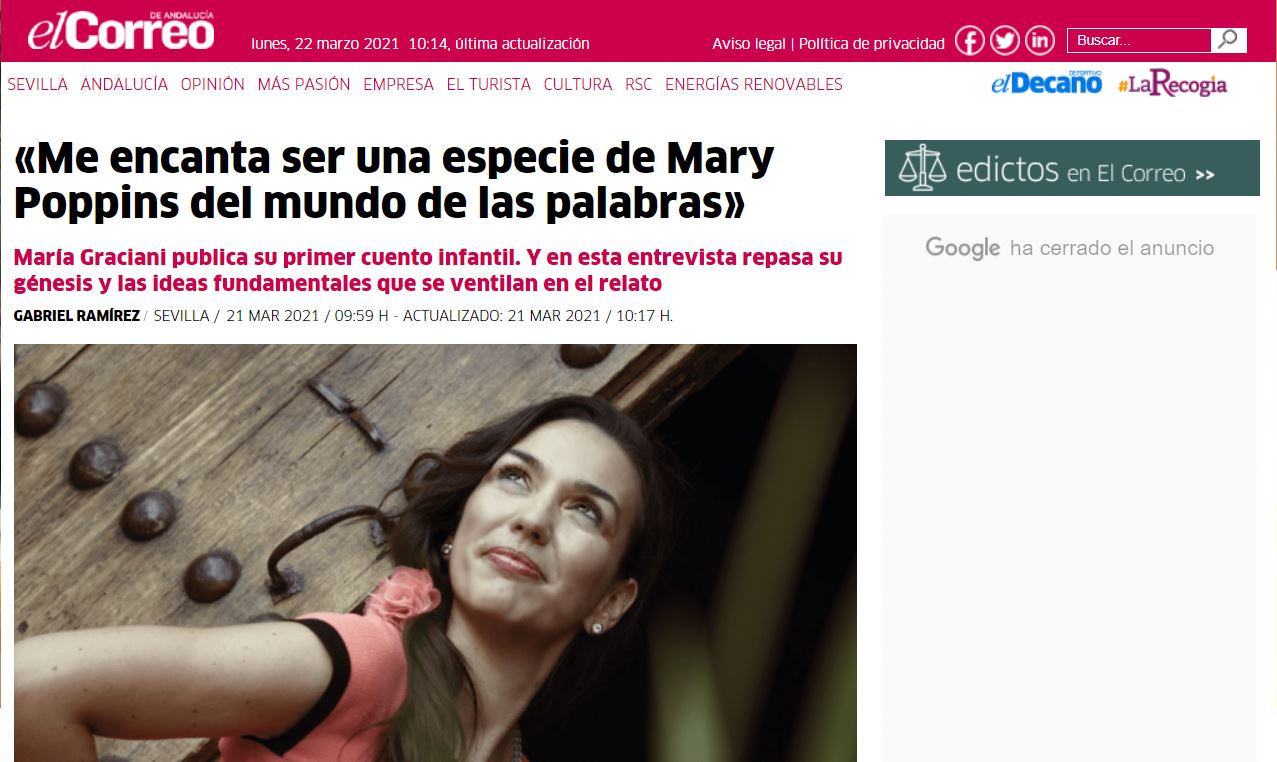Click the Aviso legal link

[x=749, y=43]
